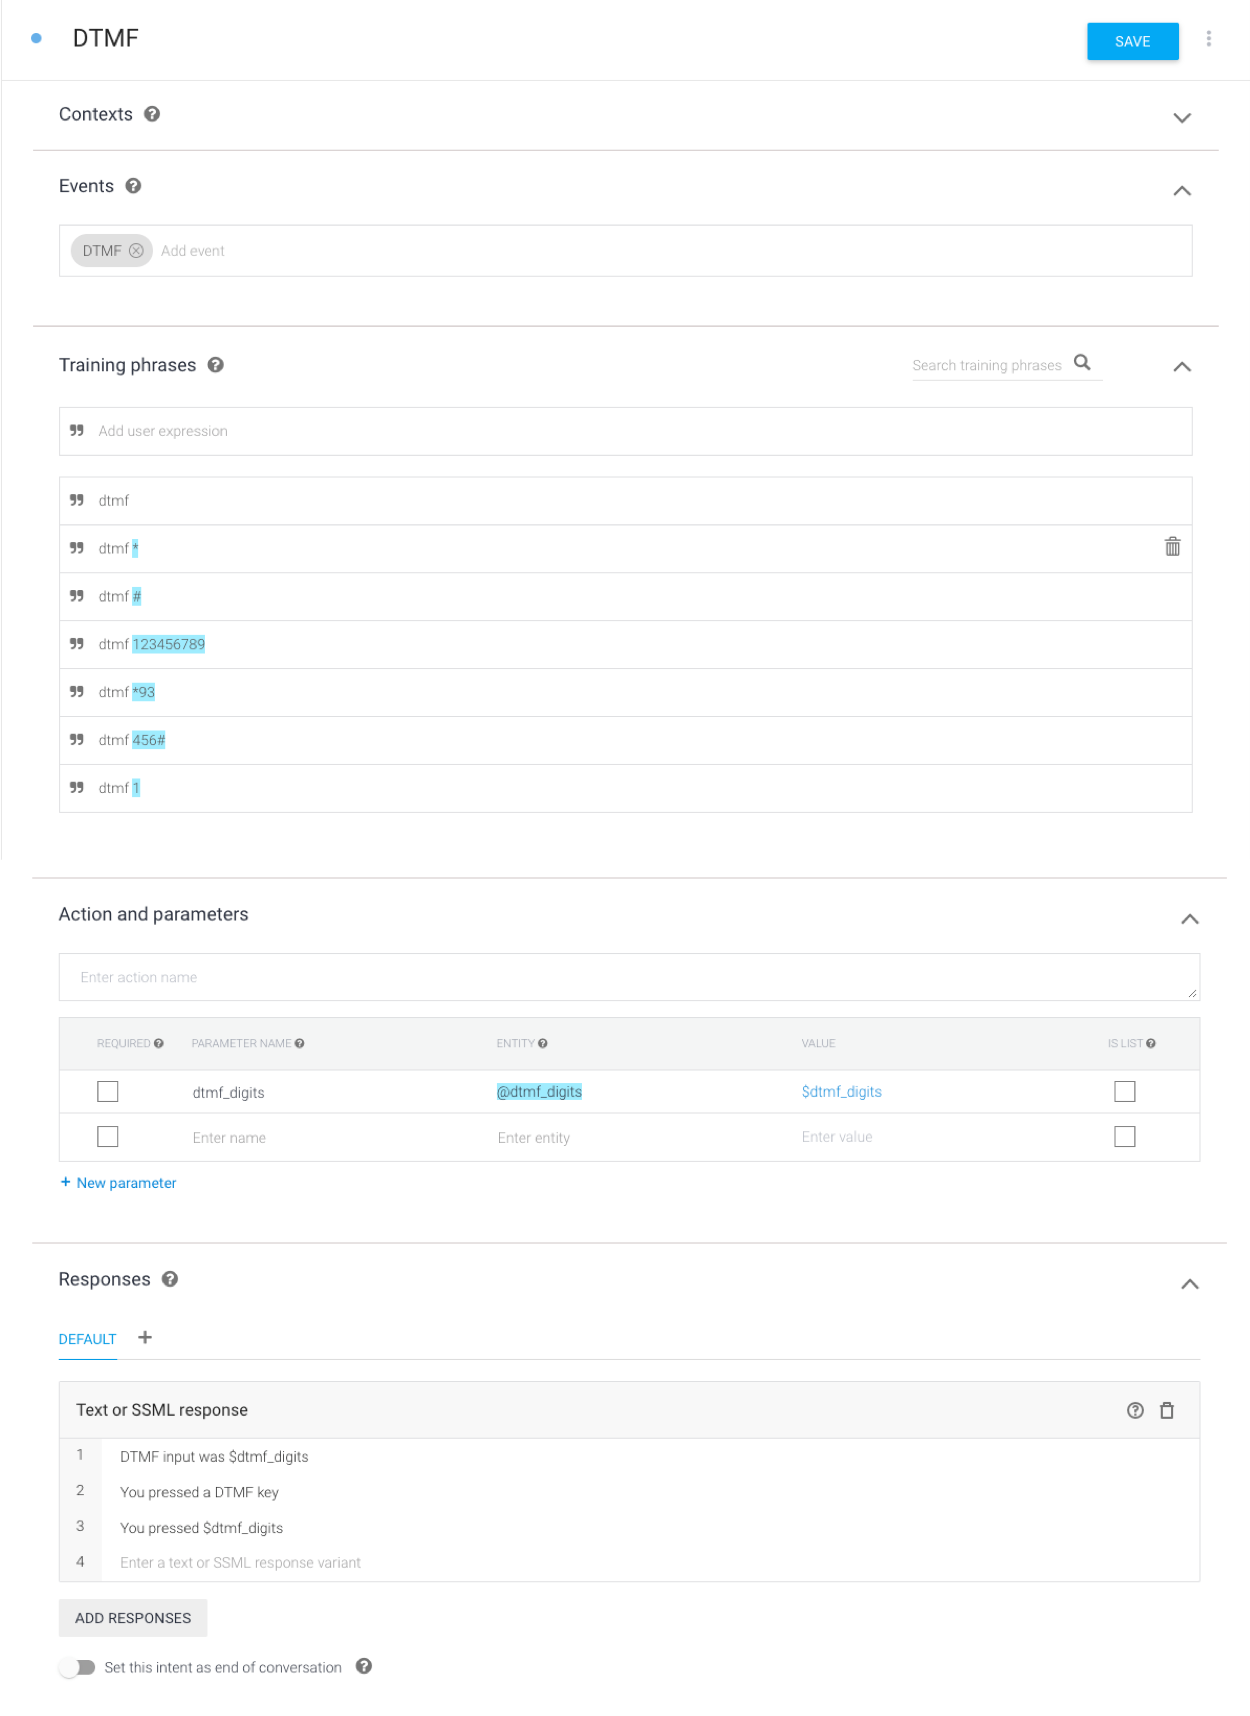Click the Responses help question icon
1250x1716 pixels.
point(170,1279)
